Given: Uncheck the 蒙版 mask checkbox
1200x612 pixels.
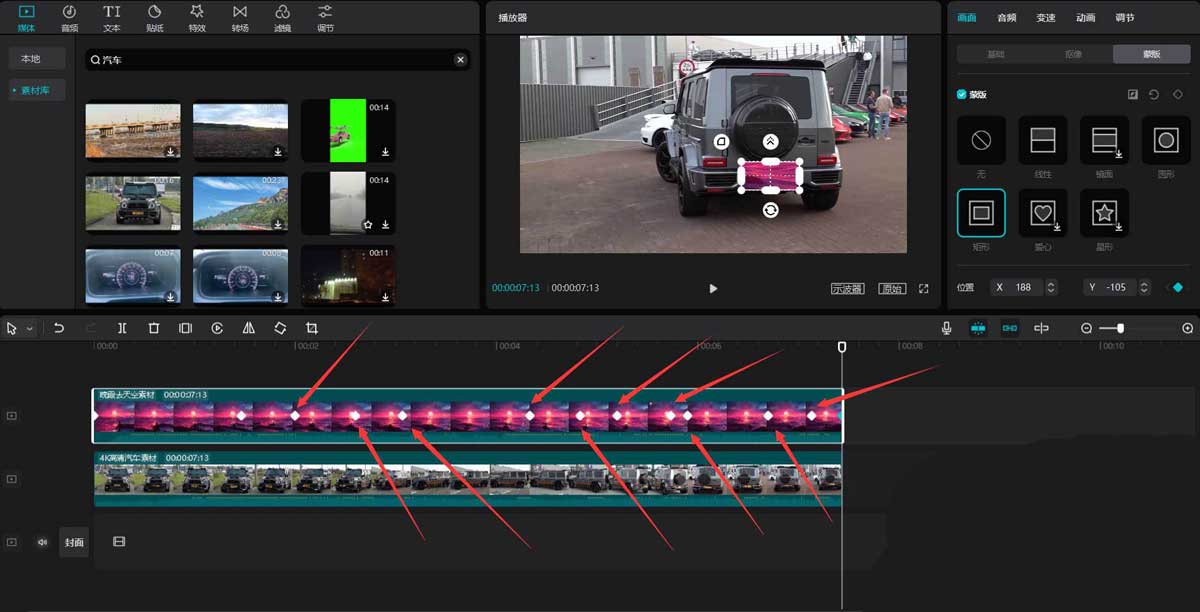Looking at the screenshot, I should coord(962,95).
